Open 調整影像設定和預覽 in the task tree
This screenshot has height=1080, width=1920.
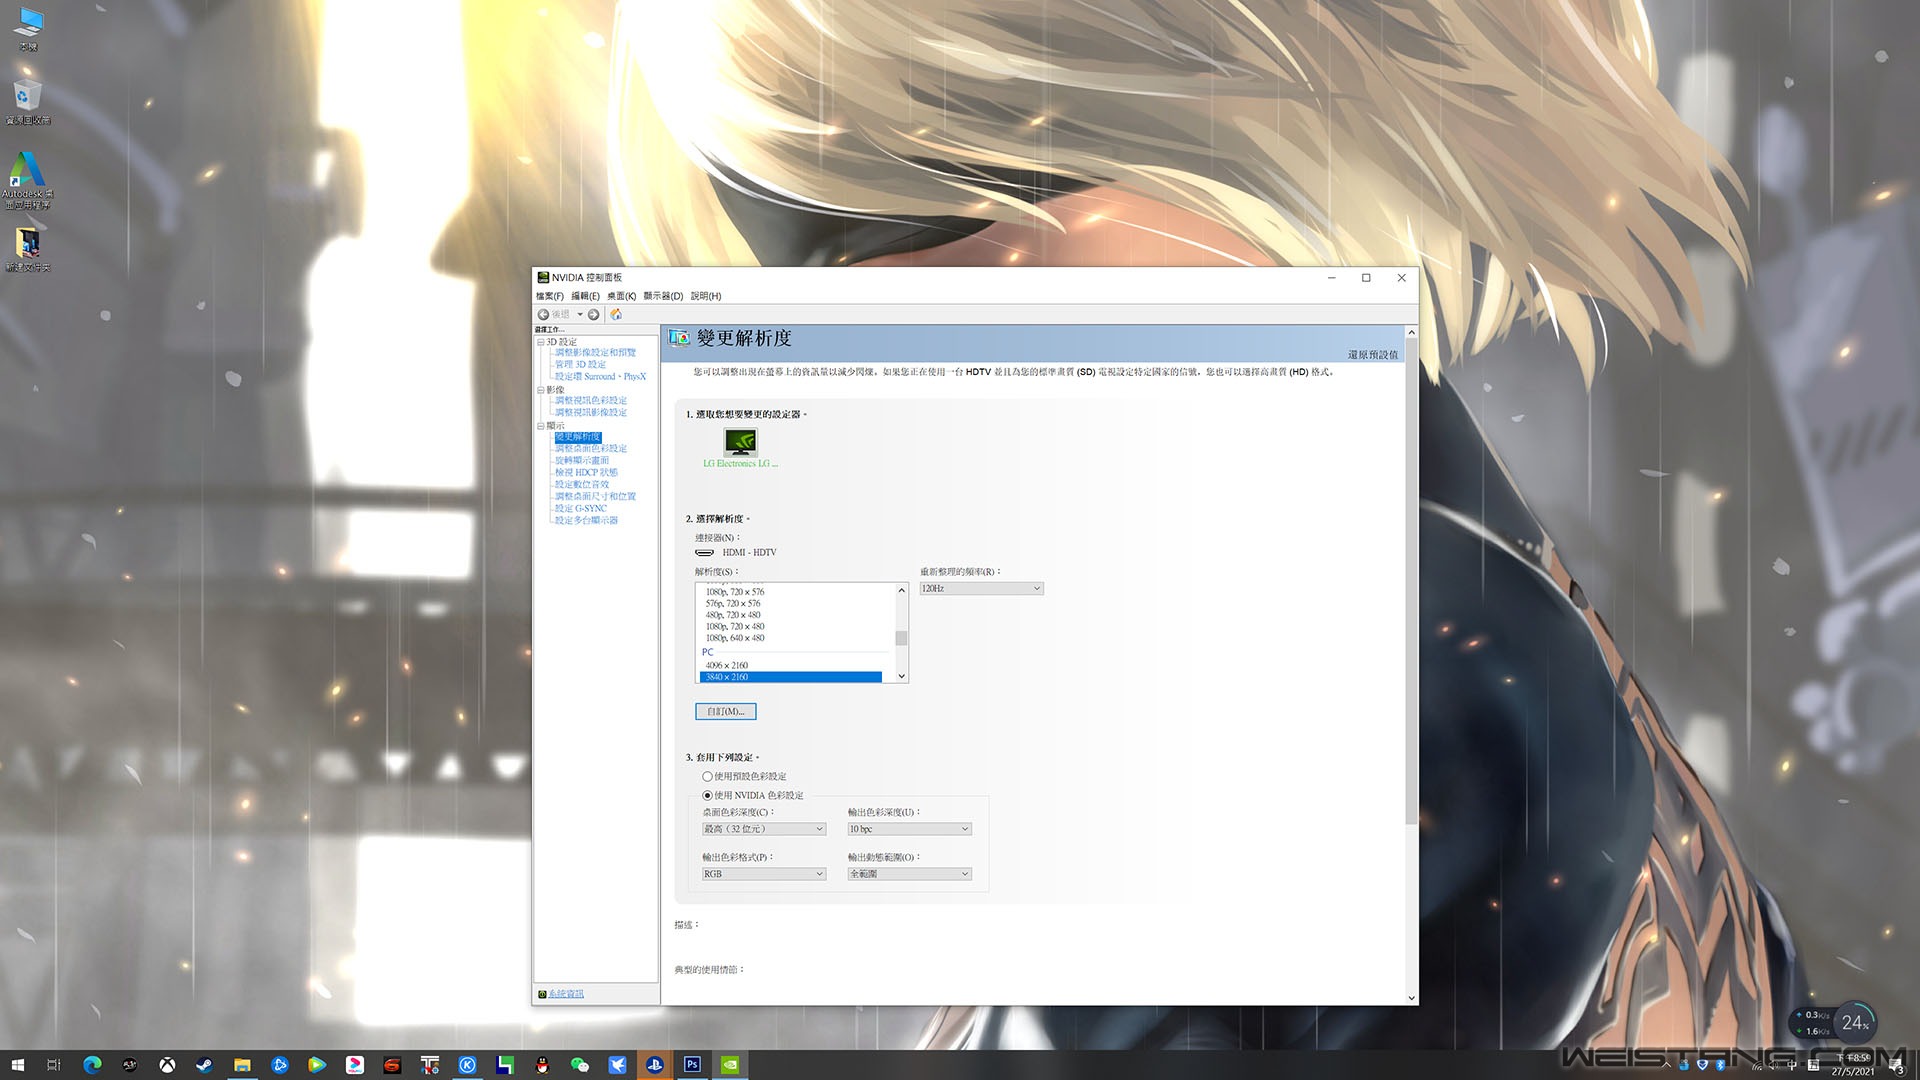(595, 353)
